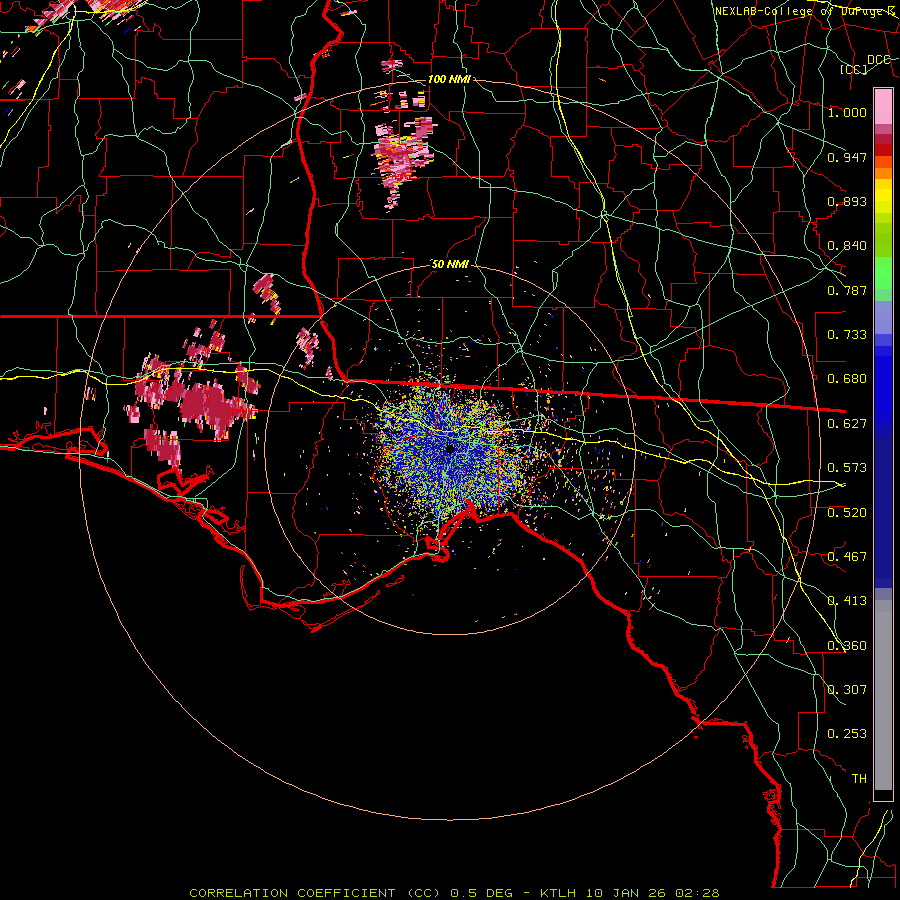Click the TH threshold label on scale
900x900 pixels.
point(859,779)
